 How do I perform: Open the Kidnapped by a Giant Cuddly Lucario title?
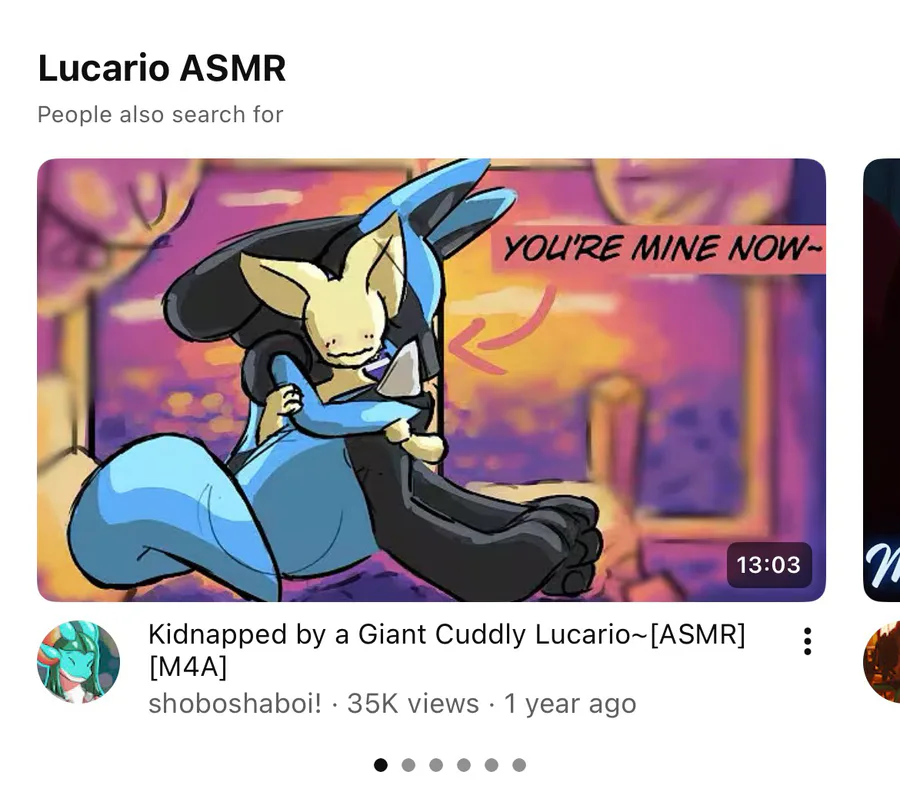click(x=447, y=650)
